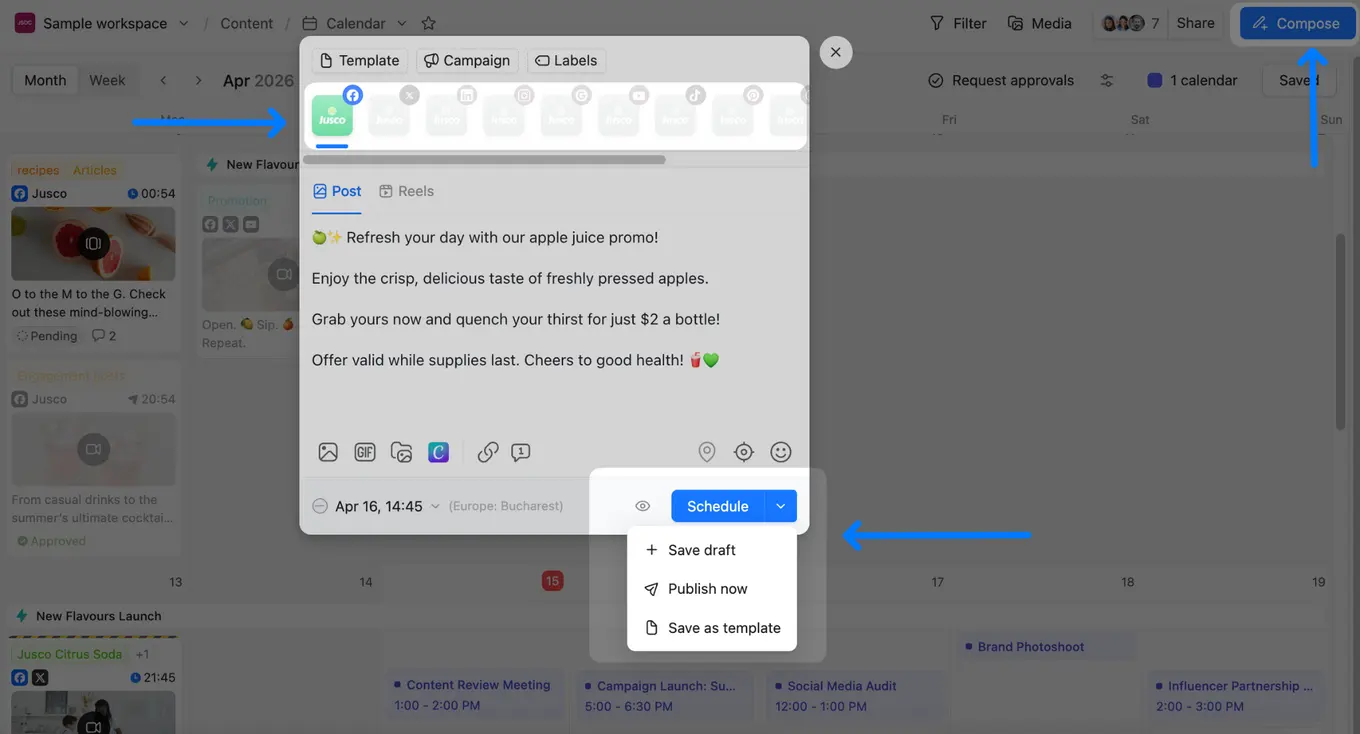1360x734 pixels.
Task: Choose Publish now from the menu
Action: pos(707,589)
